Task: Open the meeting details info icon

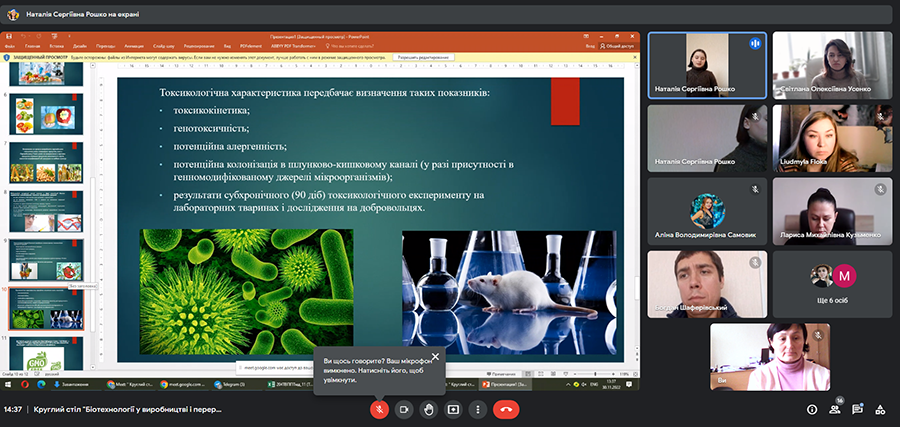Action: tap(812, 409)
